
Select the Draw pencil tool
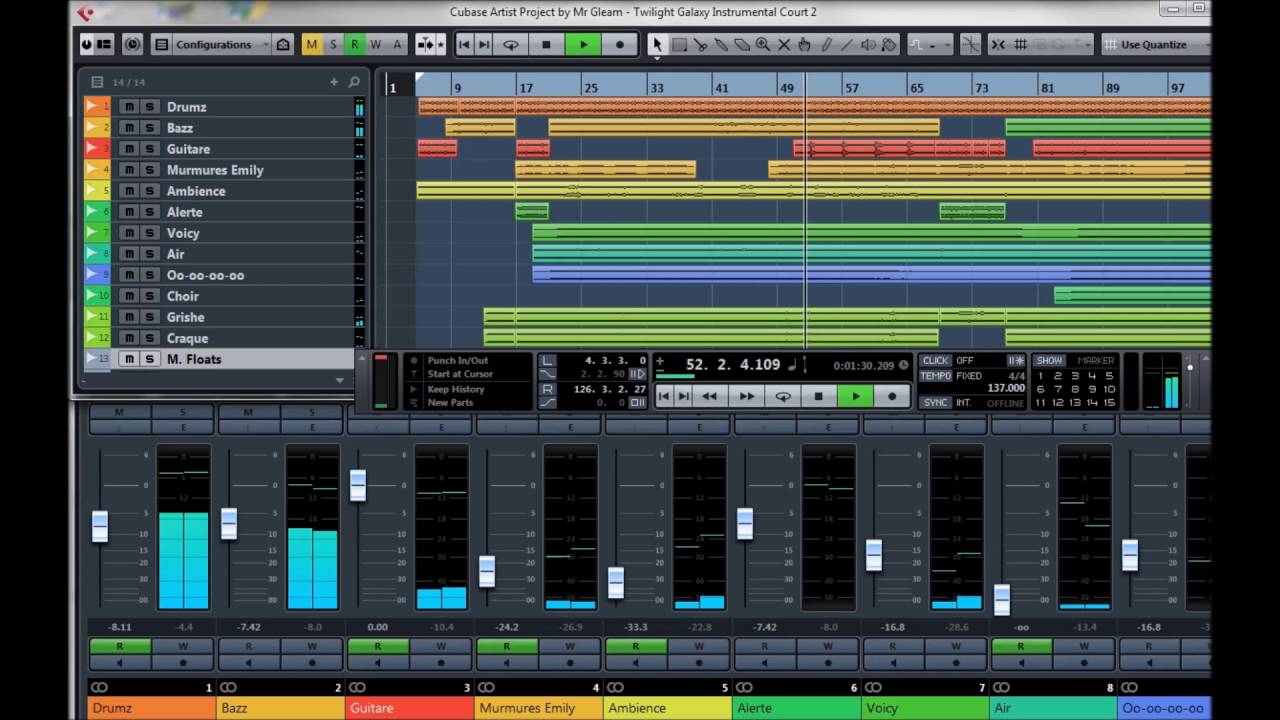click(826, 44)
